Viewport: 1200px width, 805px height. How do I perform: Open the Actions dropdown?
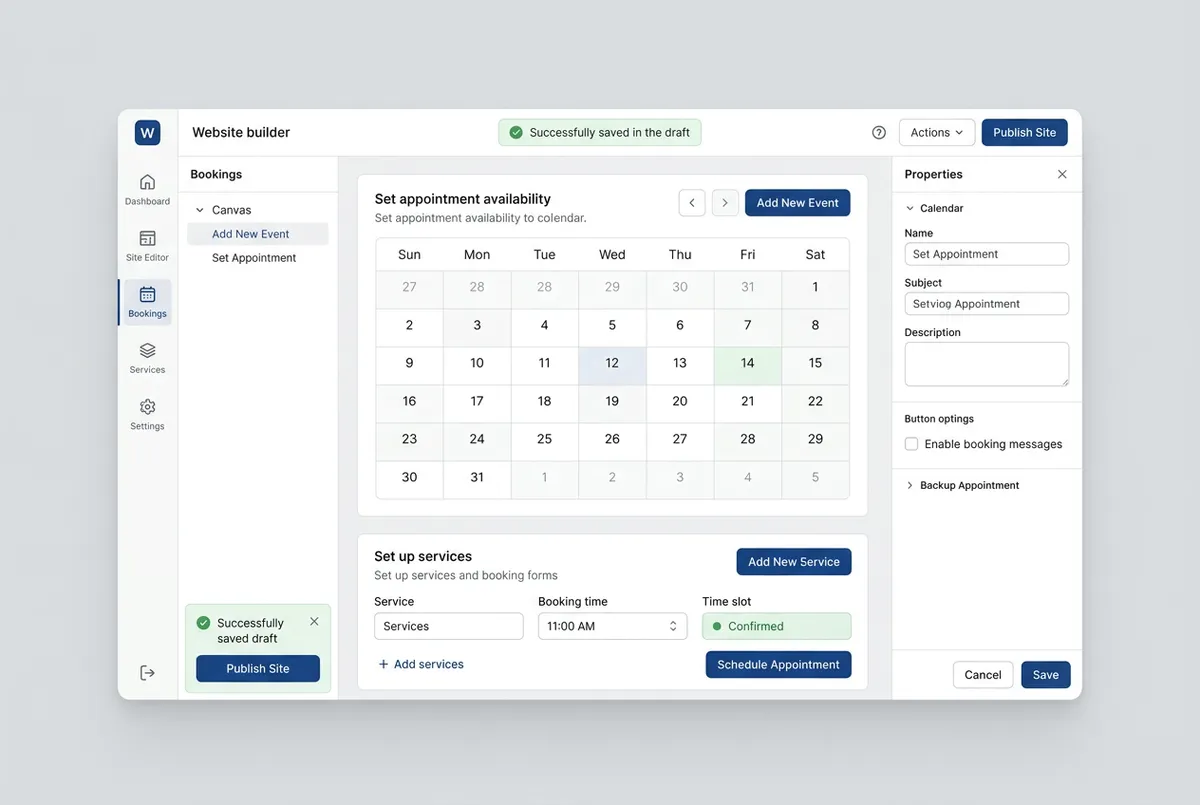click(937, 132)
